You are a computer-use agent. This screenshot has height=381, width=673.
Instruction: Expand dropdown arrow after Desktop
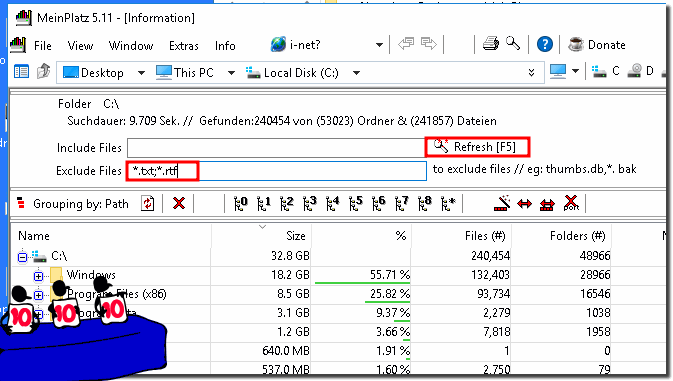click(x=141, y=73)
